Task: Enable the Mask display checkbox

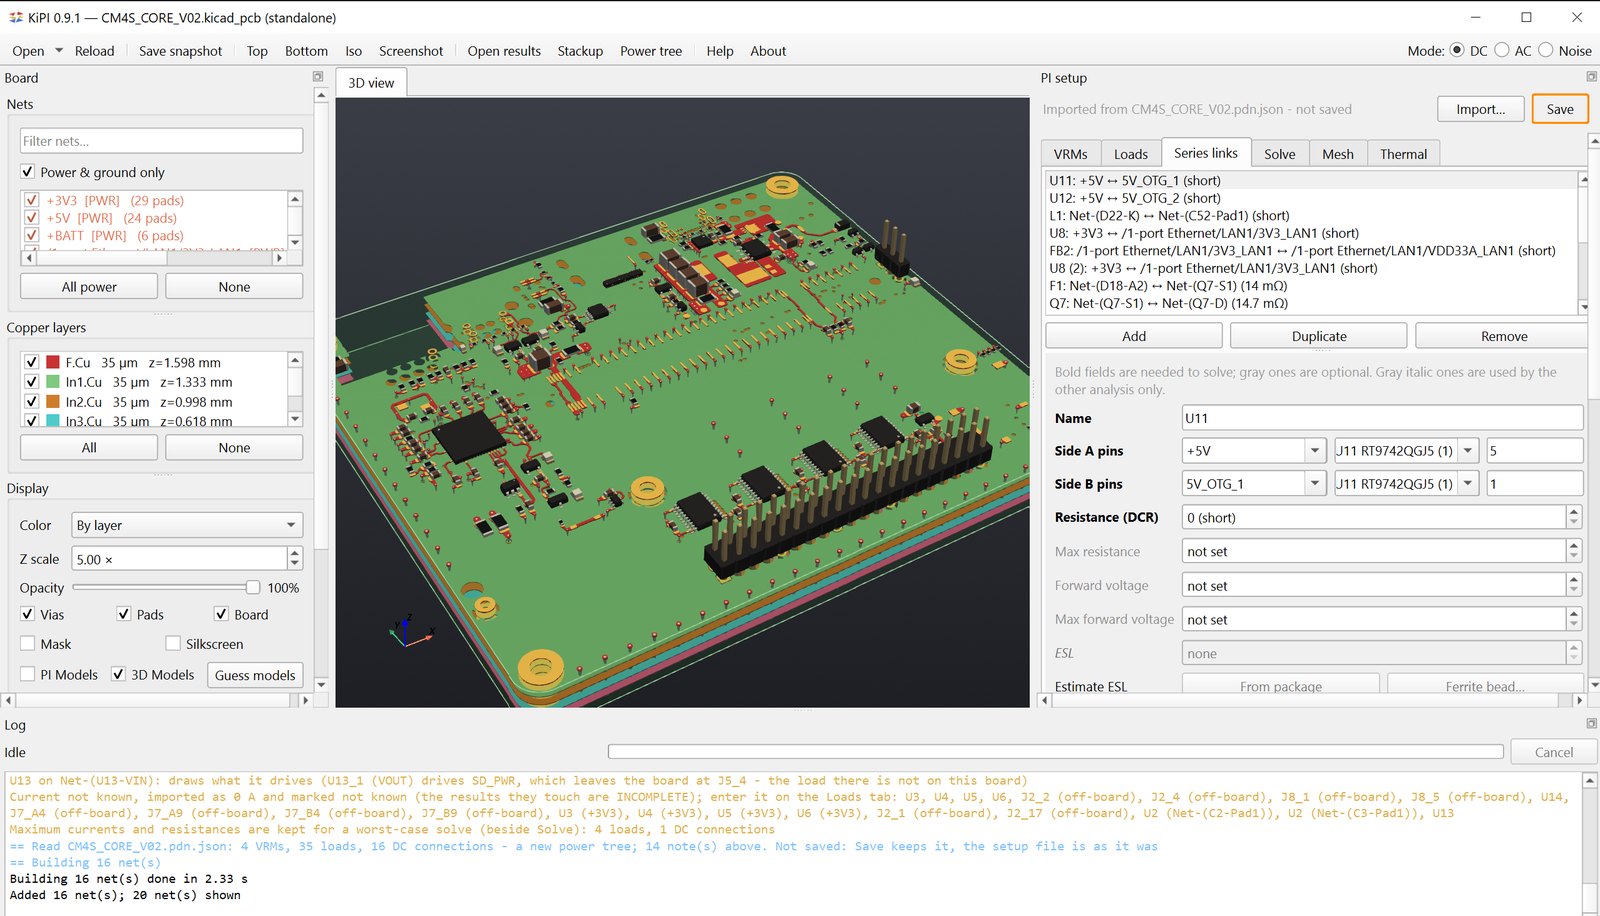Action: [28, 644]
